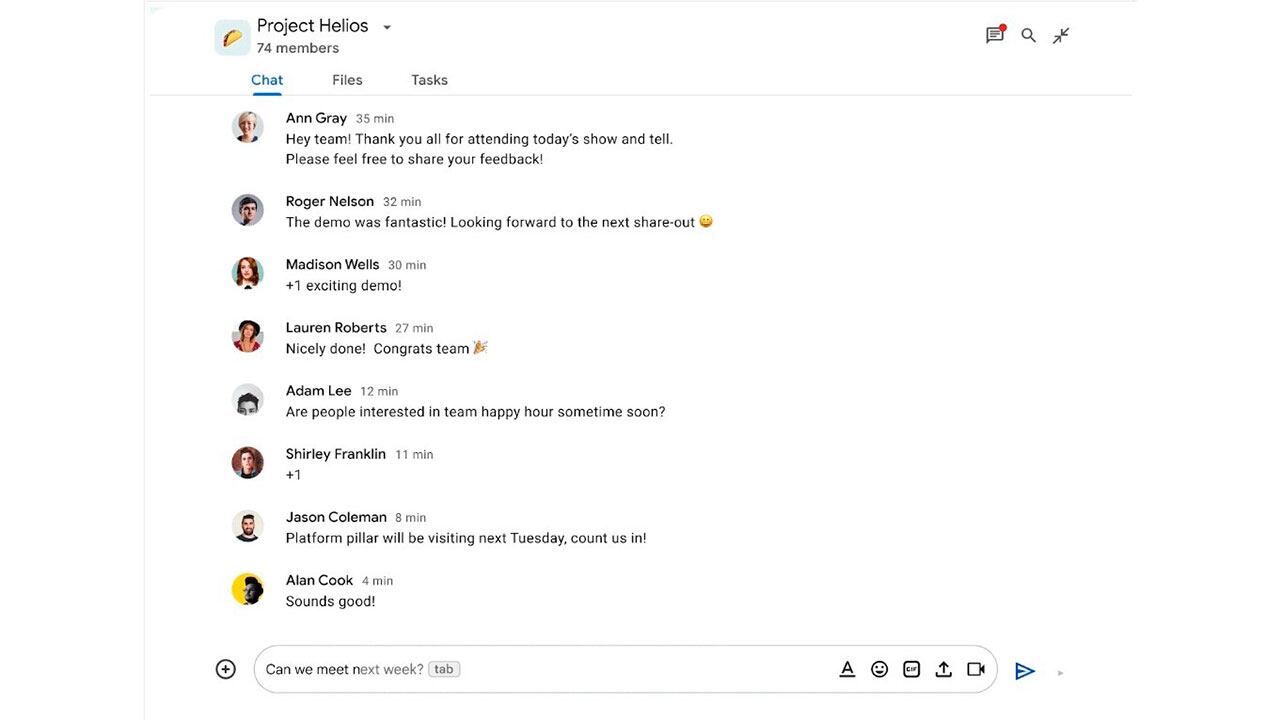The height and width of the screenshot is (720, 1280).
Task: Open text formatting options in message box
Action: 847,668
